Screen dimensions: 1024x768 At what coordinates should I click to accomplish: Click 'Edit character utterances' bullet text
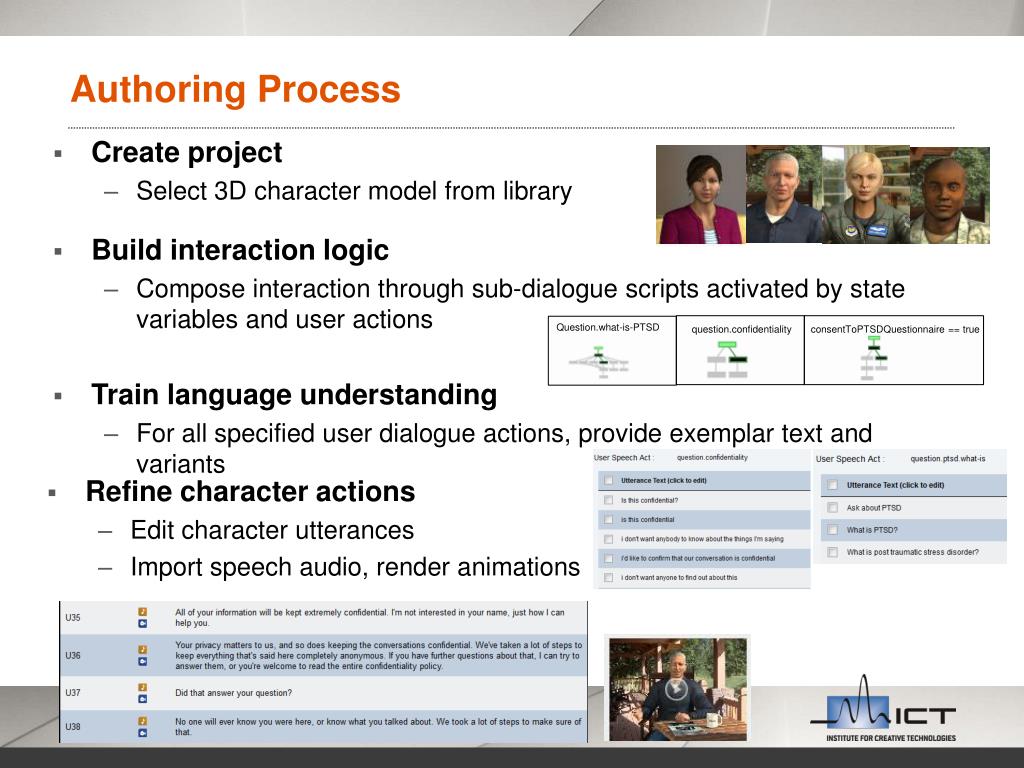pos(272,530)
